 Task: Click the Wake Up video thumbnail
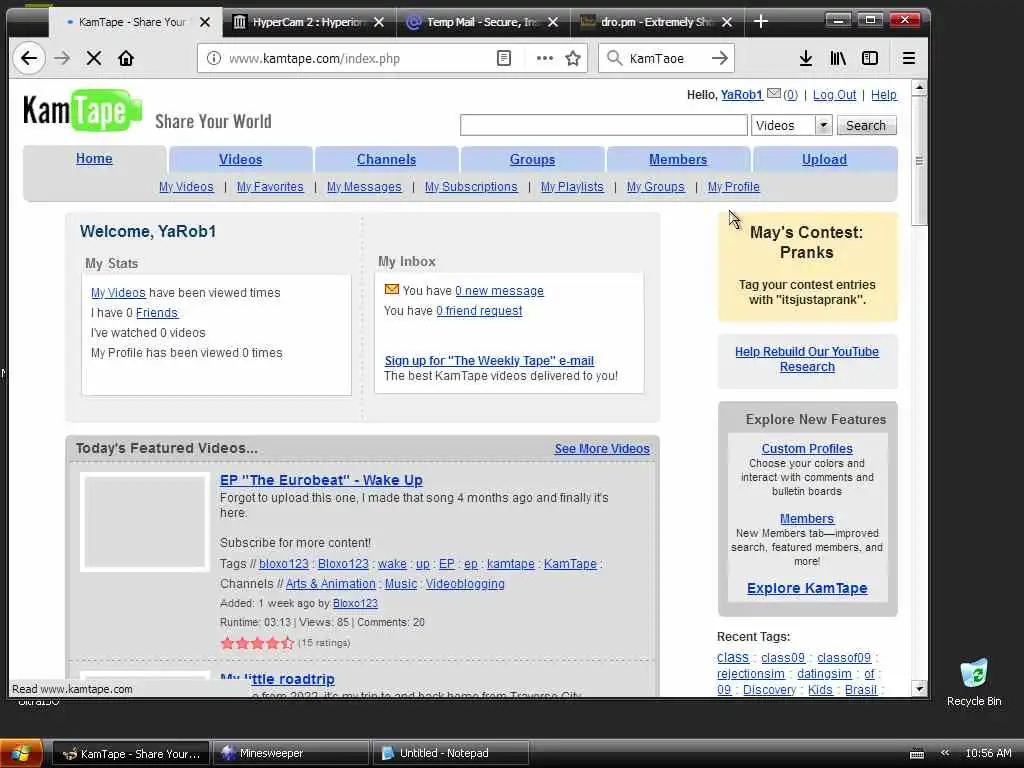145,522
